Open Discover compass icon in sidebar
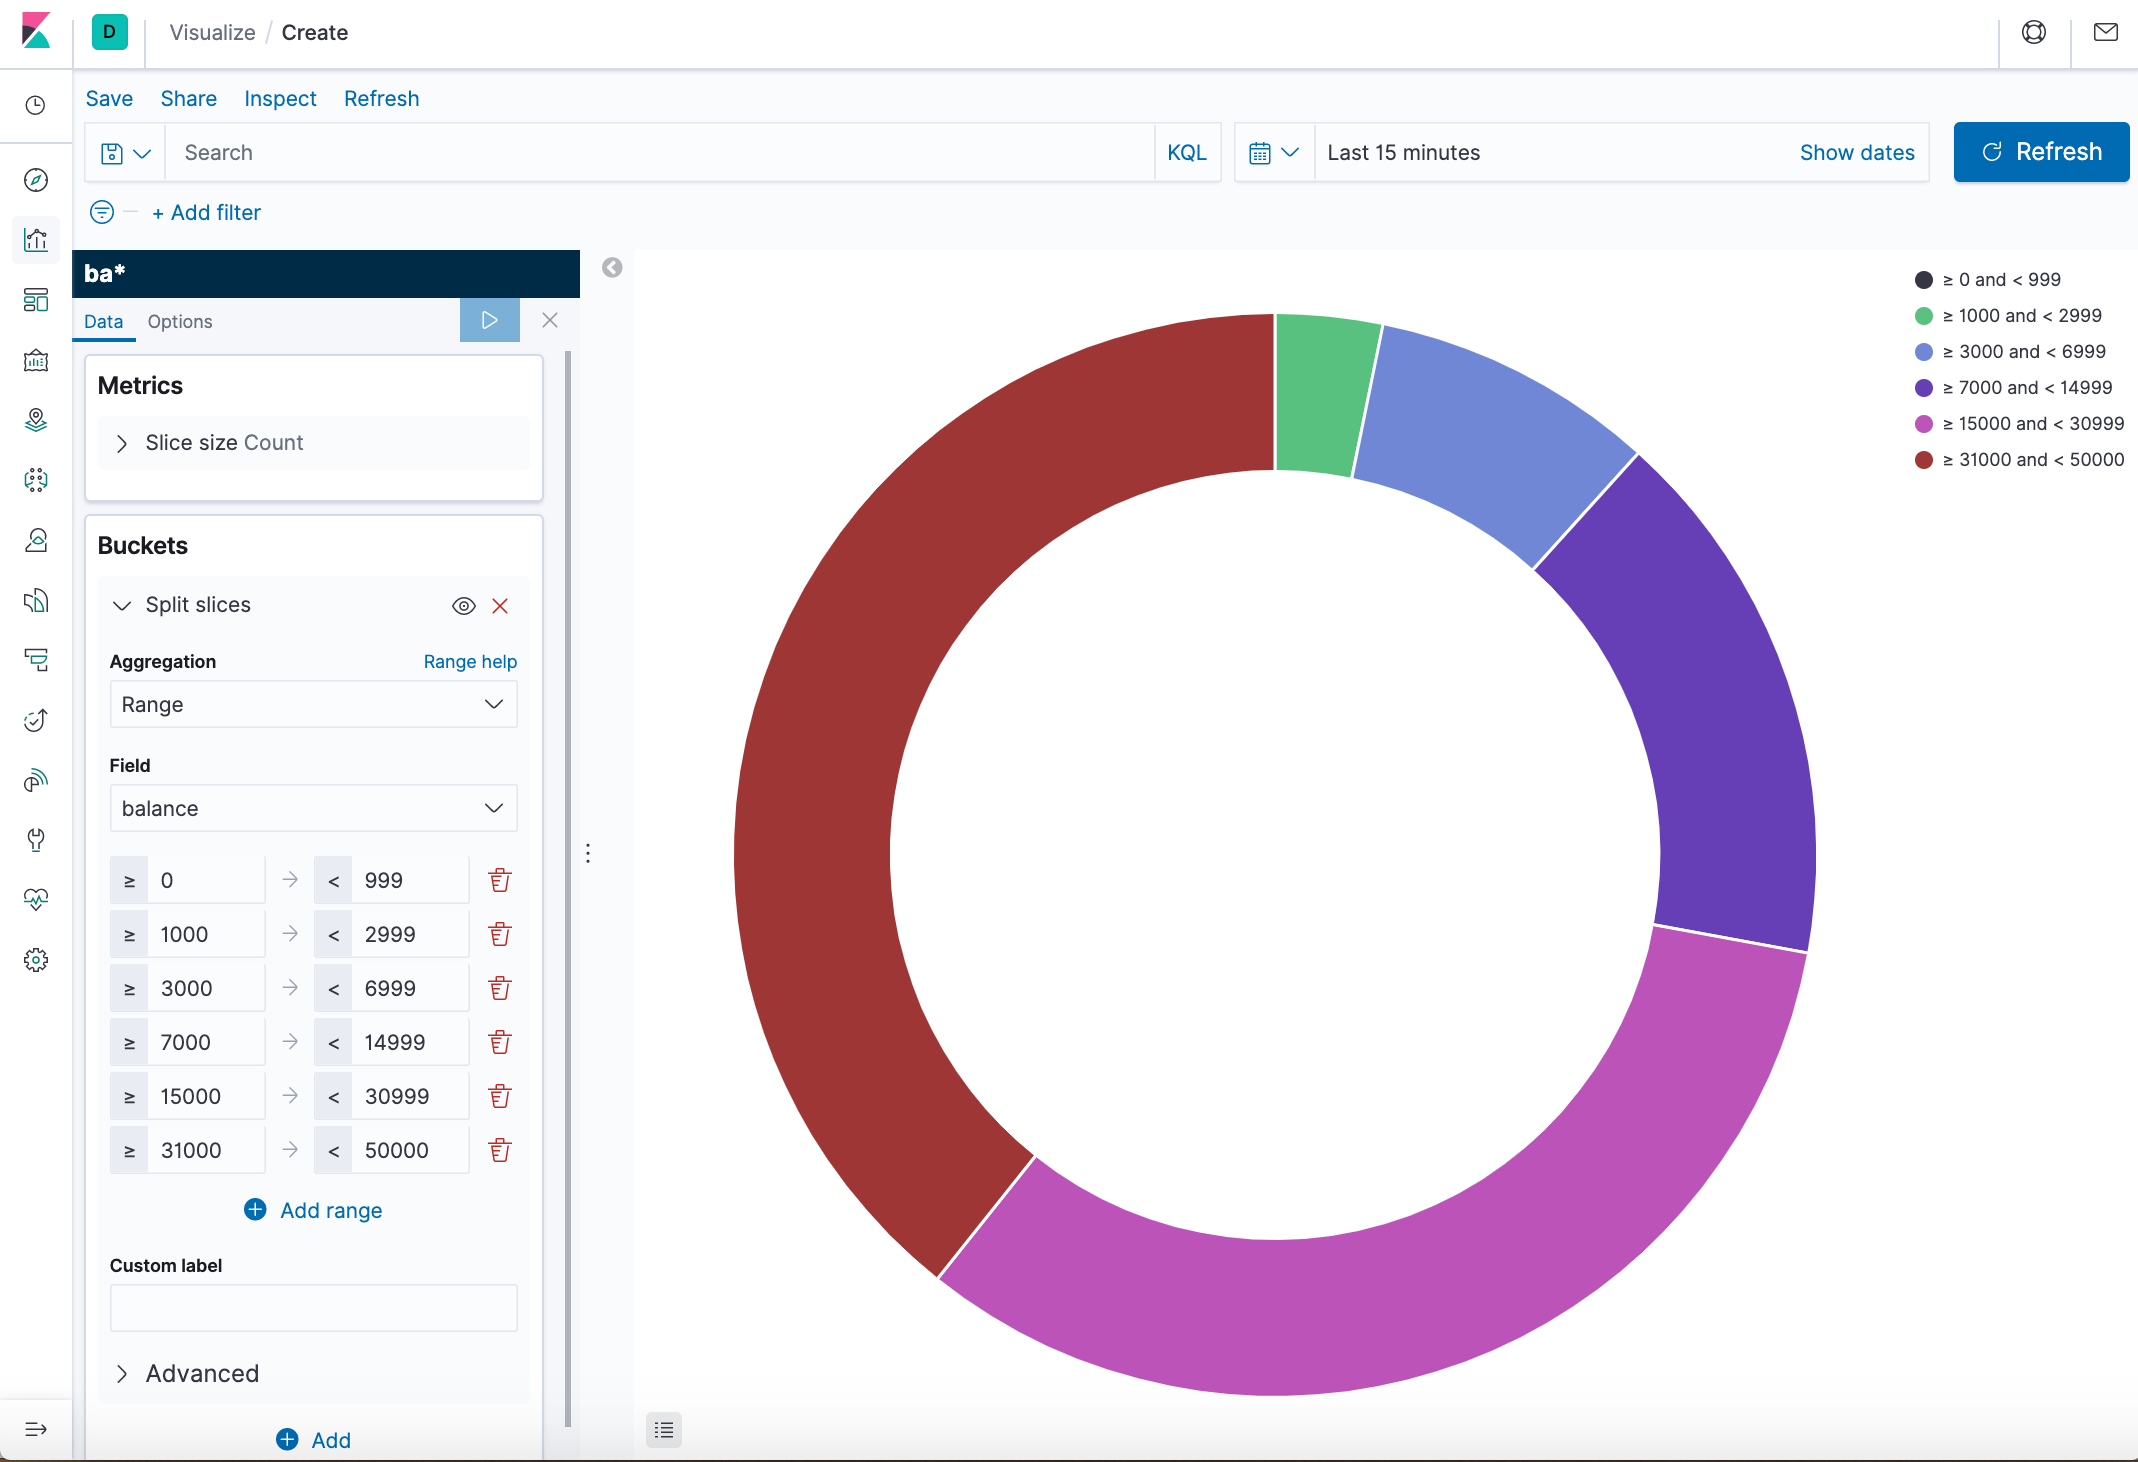The width and height of the screenshot is (2138, 1462). (x=36, y=180)
